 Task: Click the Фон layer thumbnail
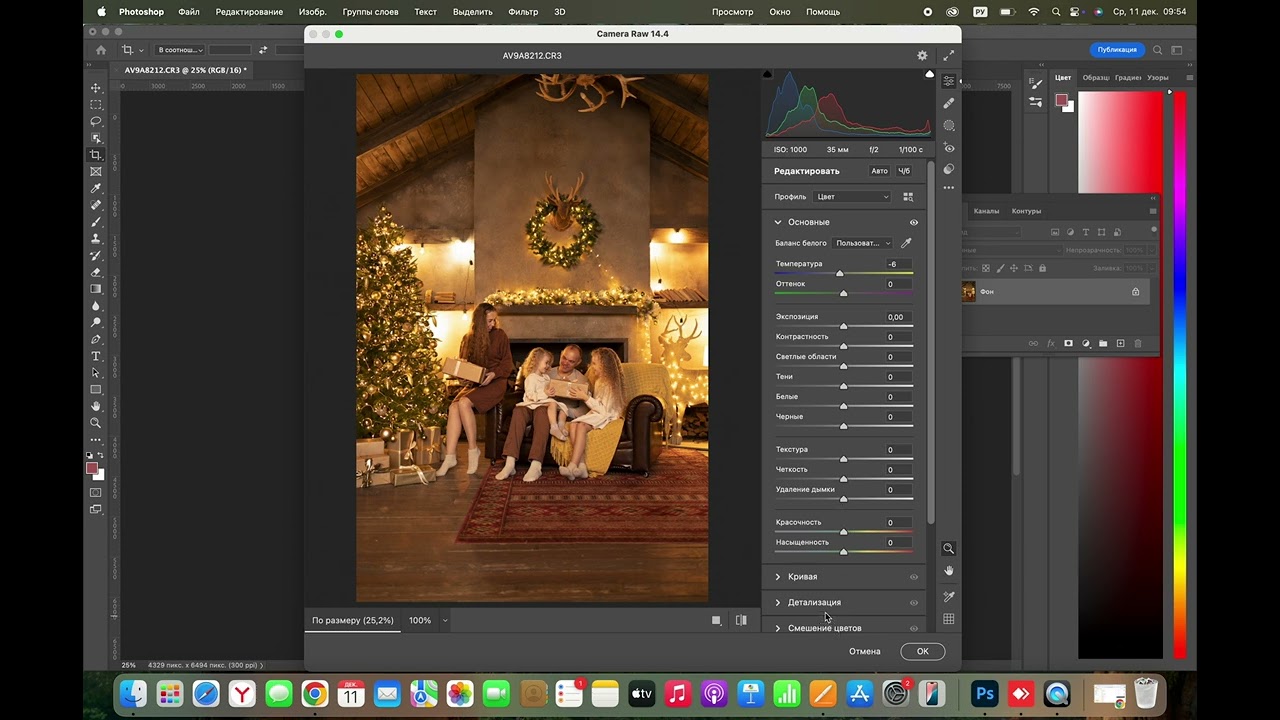968,292
